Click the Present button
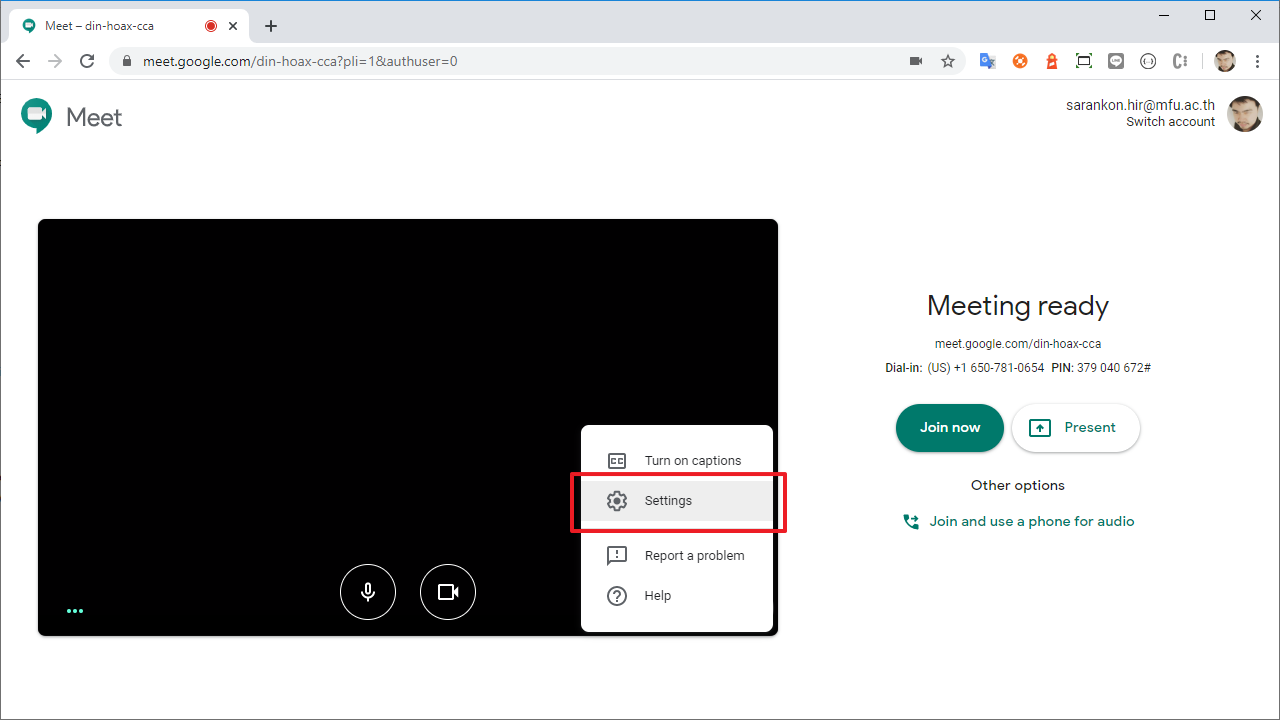1280x720 pixels. pos(1076,428)
